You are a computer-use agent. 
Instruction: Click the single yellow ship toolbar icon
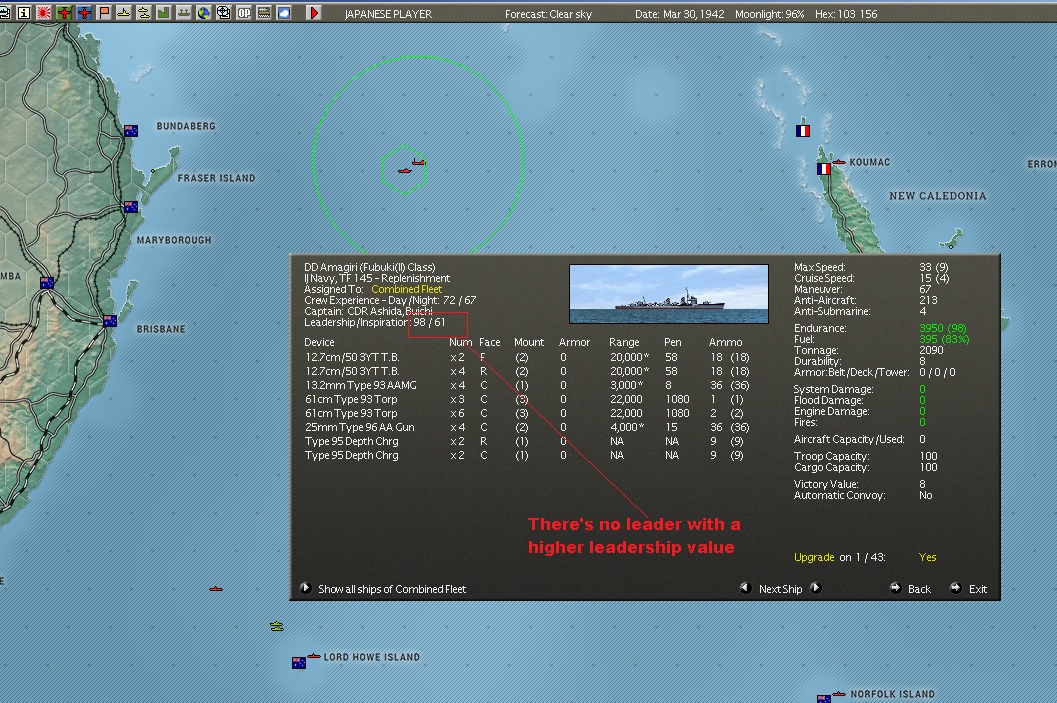[124, 12]
